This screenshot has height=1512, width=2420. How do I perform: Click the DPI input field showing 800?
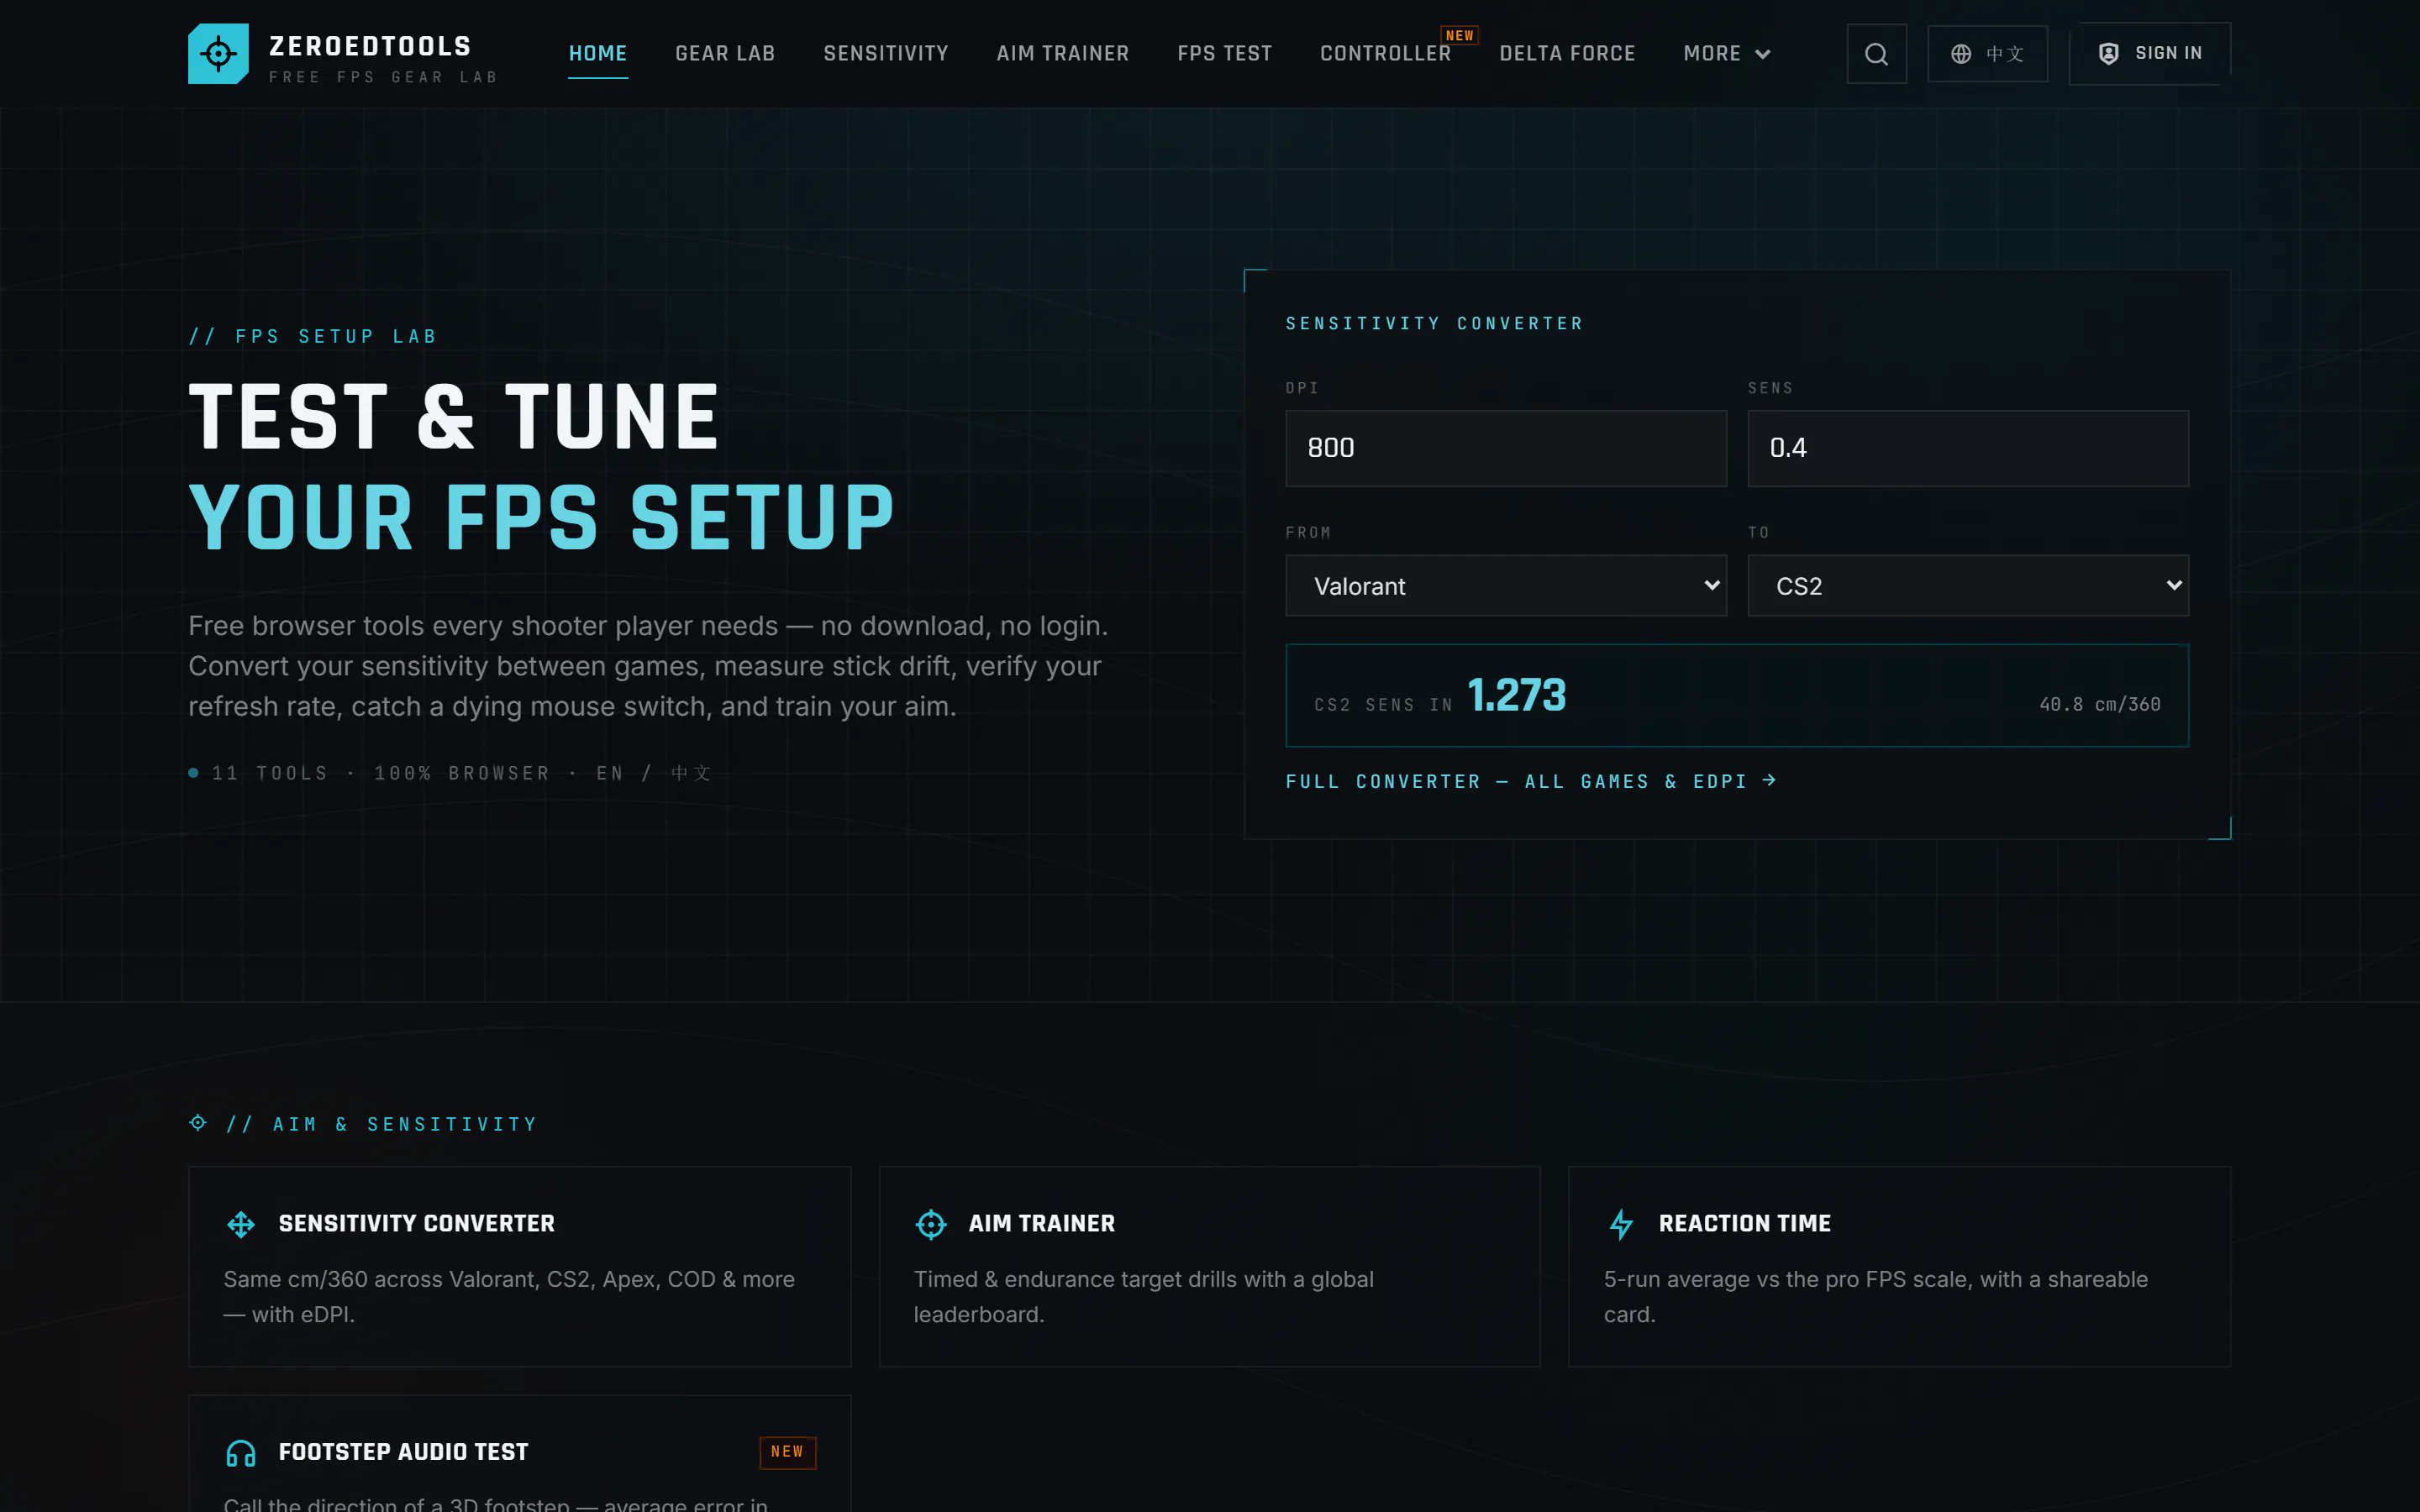1505,448
